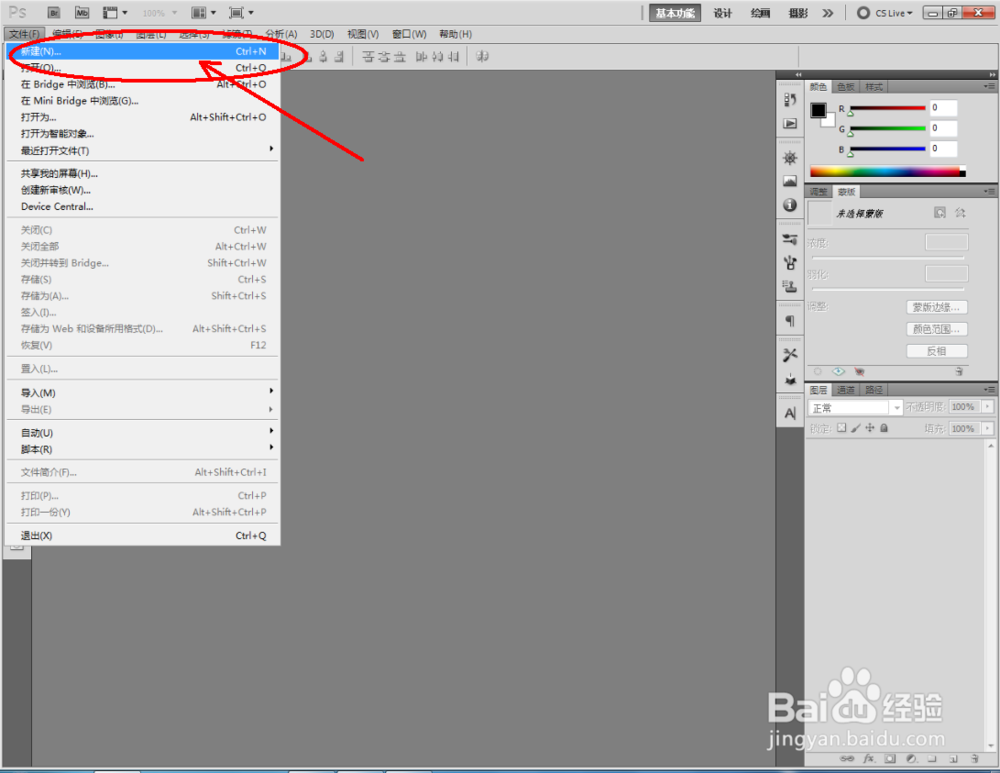Choose 在 Bridge 中浏览(B)... menu item
Viewport: 1000px width, 773px height.
coord(142,84)
